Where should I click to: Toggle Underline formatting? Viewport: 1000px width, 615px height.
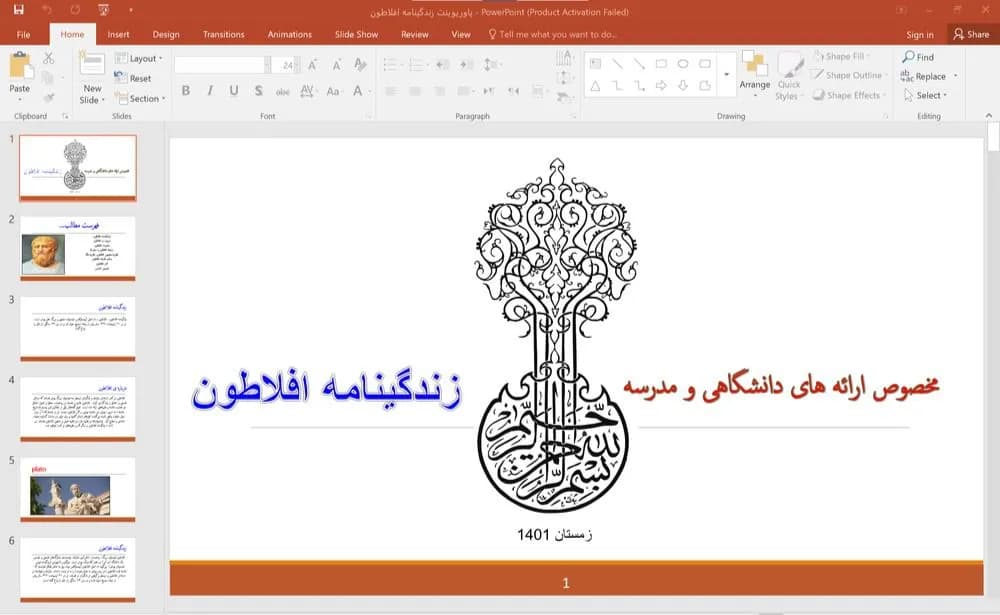click(234, 91)
